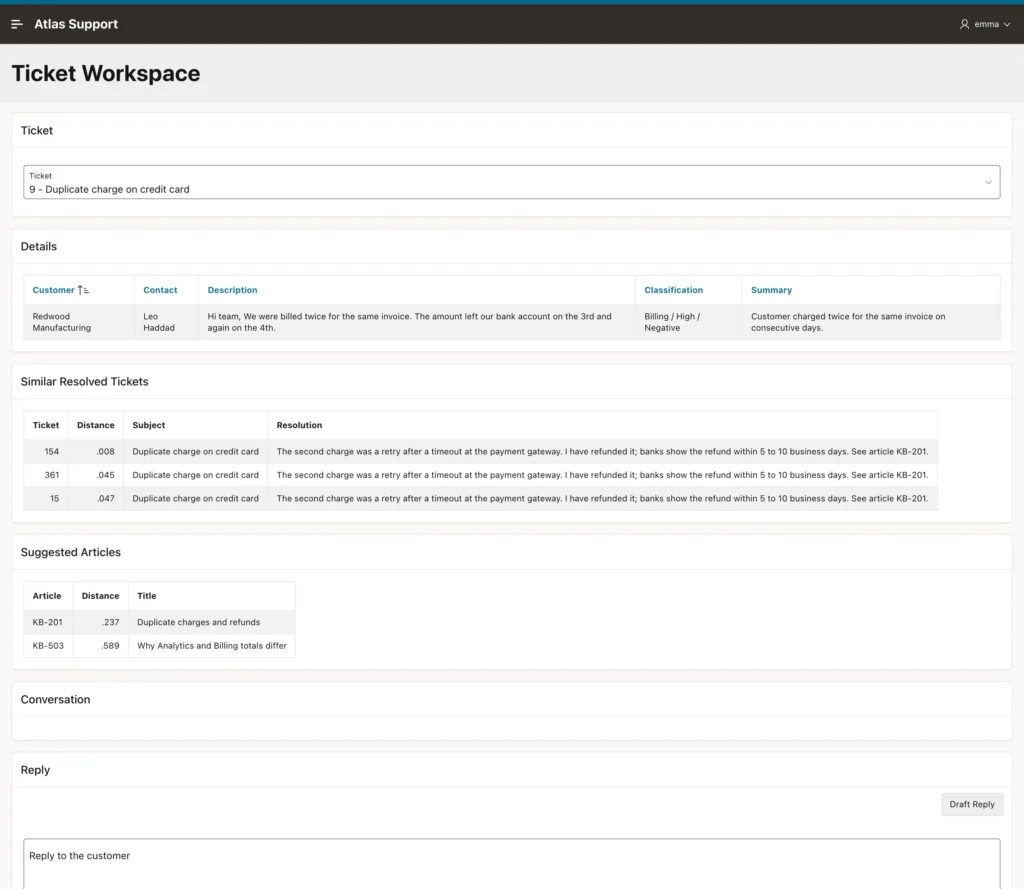Click the 'Customer charged twice' summary text
Image resolution: width=1024 pixels, height=889 pixels.
click(x=848, y=322)
